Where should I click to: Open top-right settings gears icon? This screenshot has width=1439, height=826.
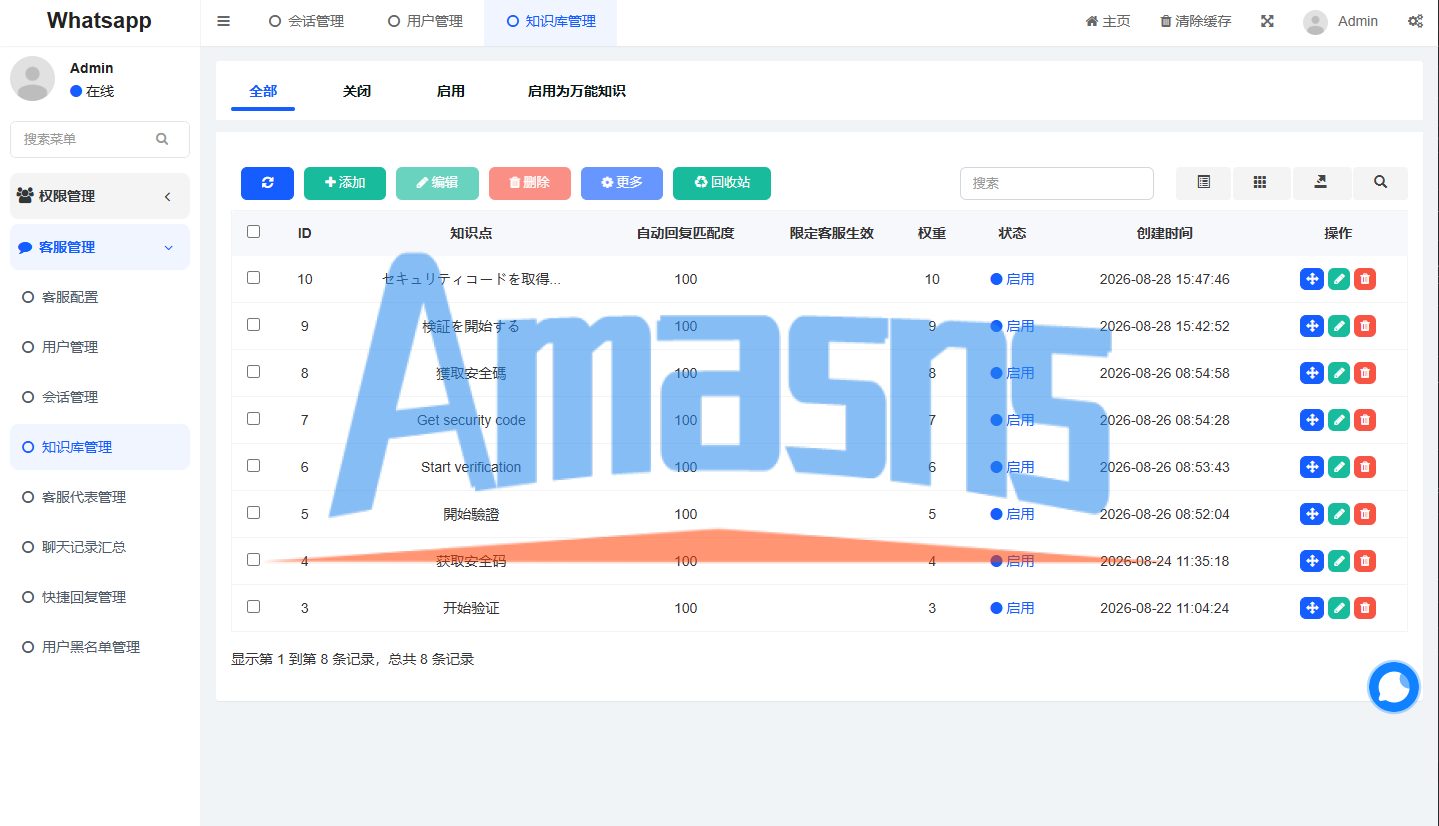click(1415, 21)
